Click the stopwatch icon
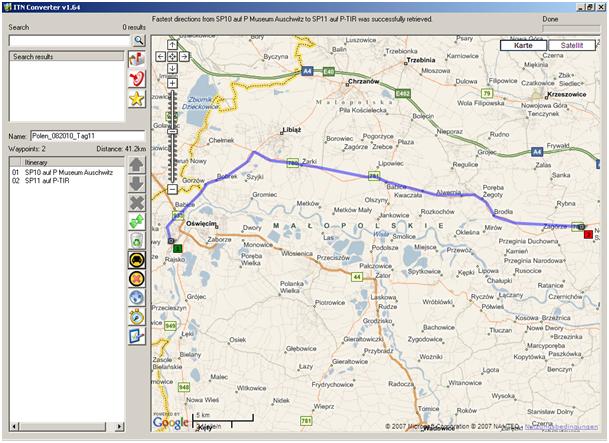The image size is (609, 443). tap(137, 317)
